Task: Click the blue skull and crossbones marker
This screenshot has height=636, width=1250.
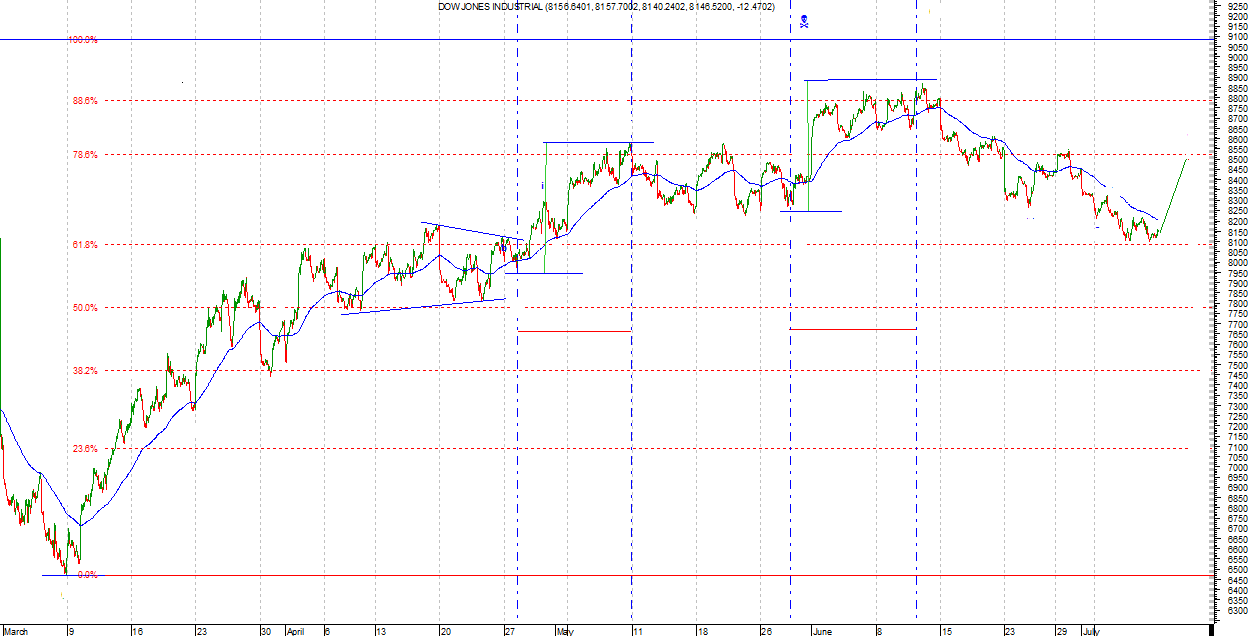Action: [804, 20]
